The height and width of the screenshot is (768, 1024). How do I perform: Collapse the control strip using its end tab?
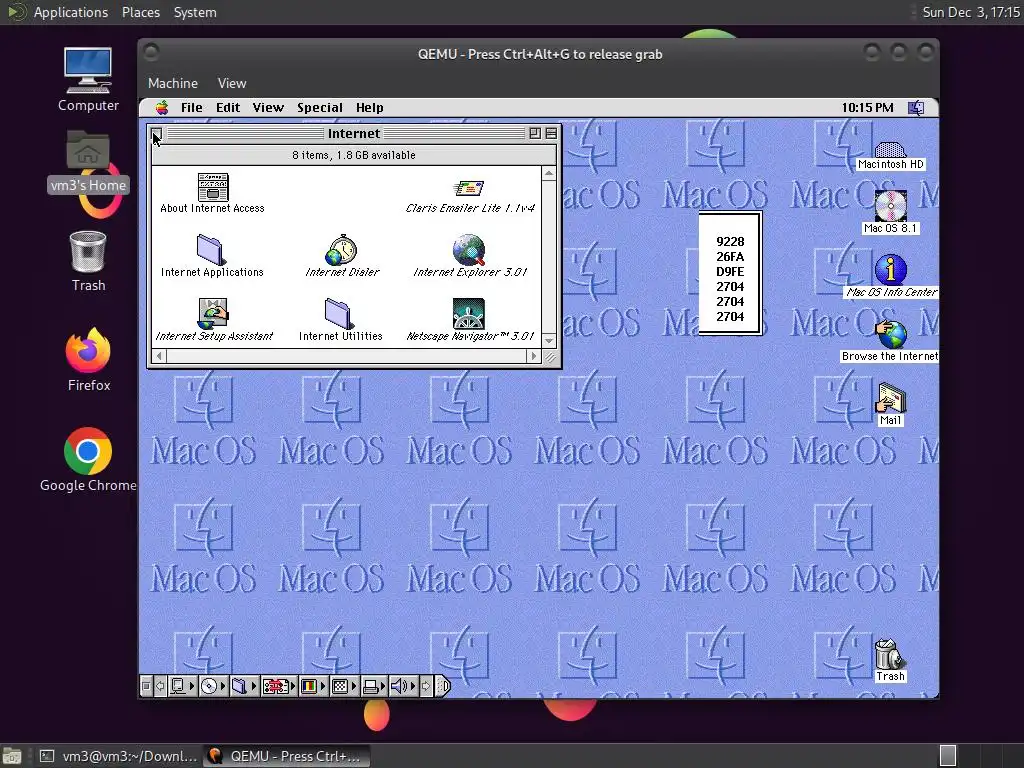443,686
